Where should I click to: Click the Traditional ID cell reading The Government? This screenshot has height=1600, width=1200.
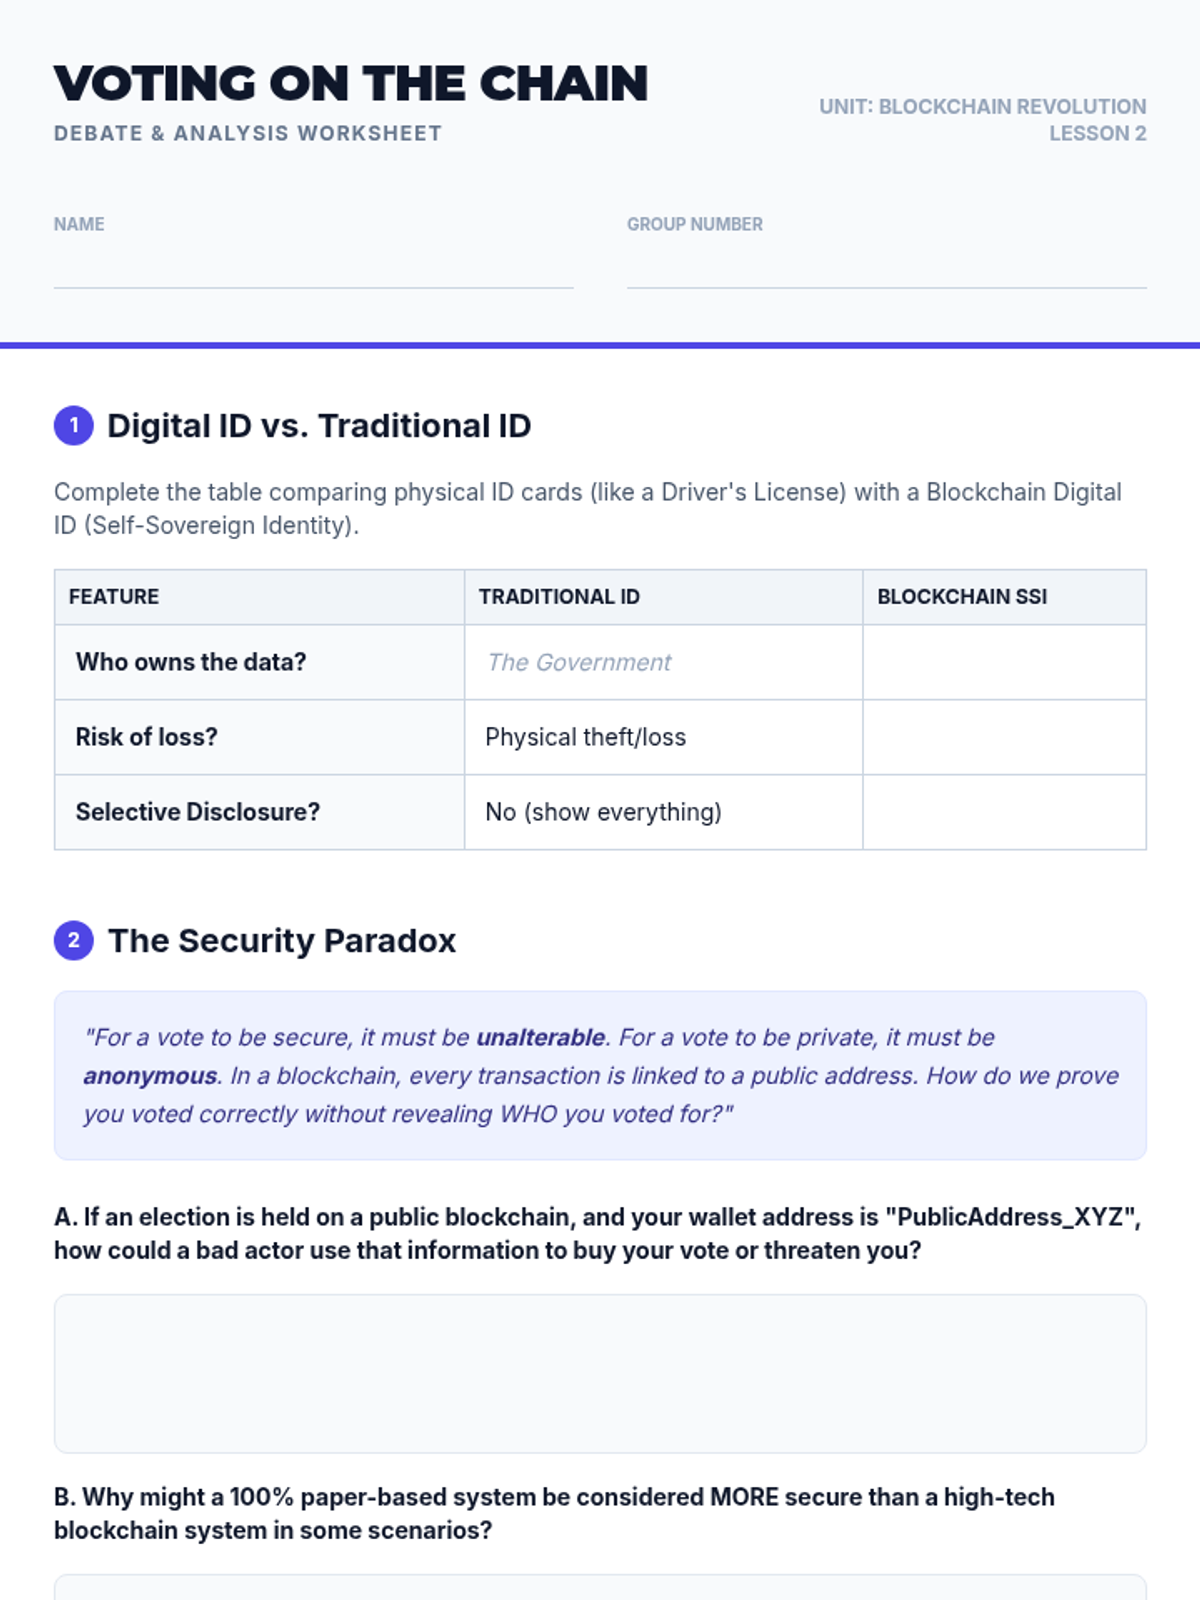[x=663, y=662]
